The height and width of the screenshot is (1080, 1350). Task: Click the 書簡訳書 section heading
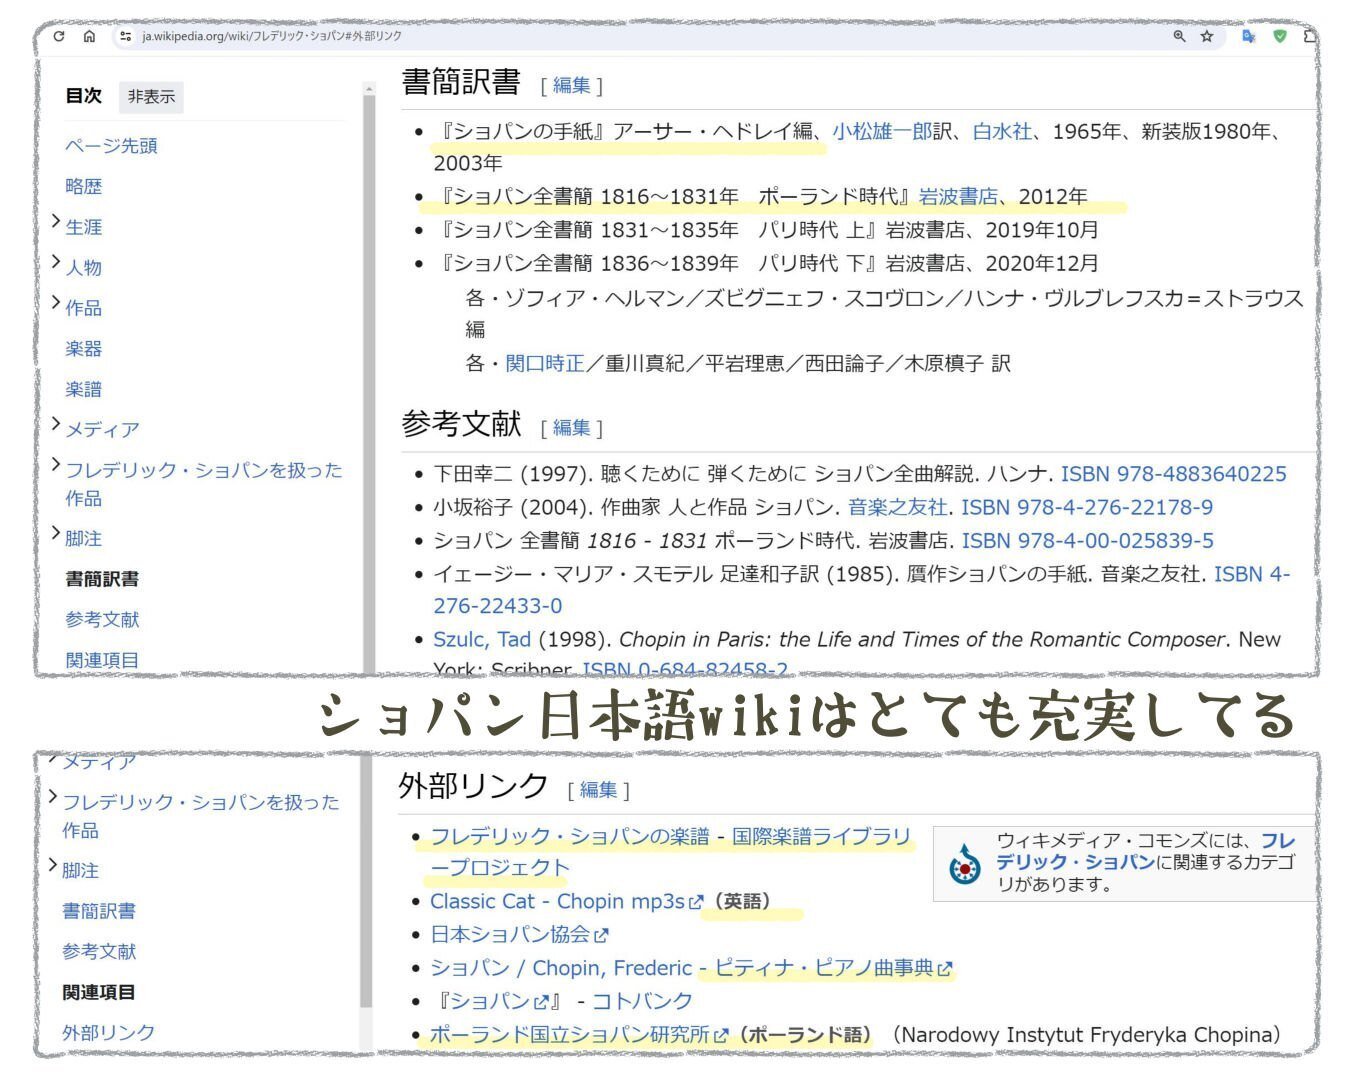click(x=461, y=82)
